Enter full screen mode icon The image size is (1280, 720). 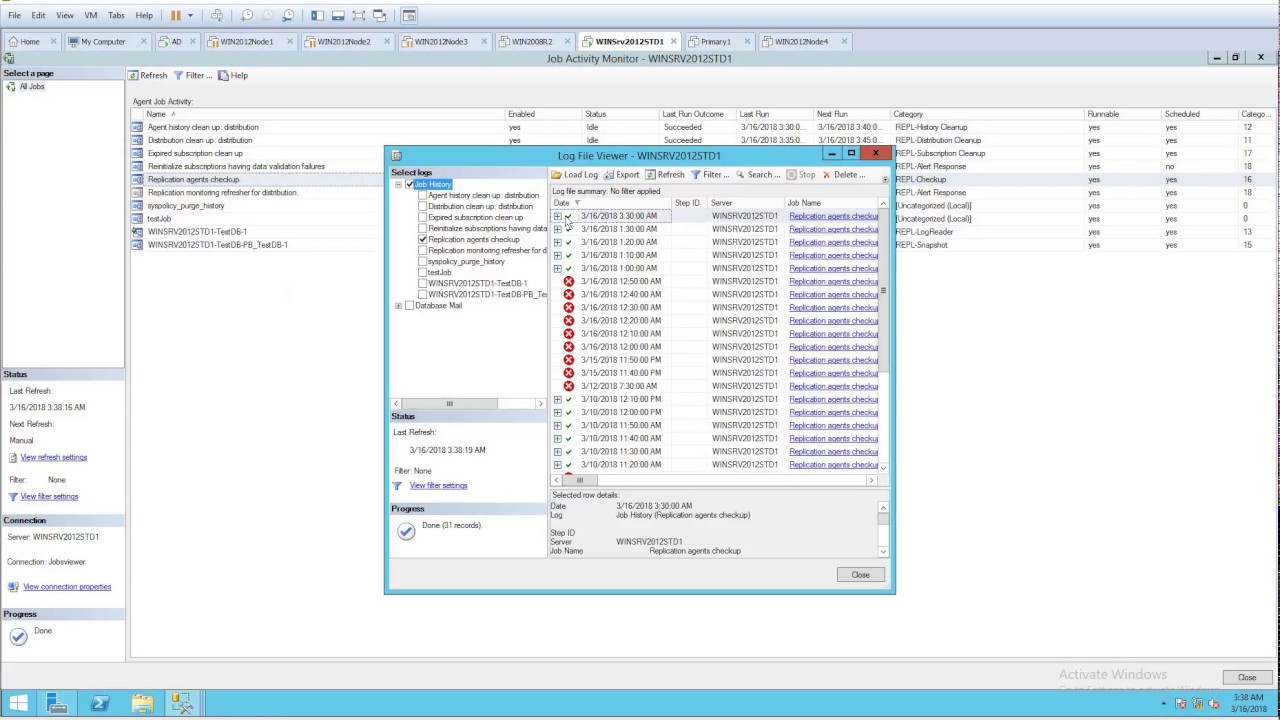359,15
